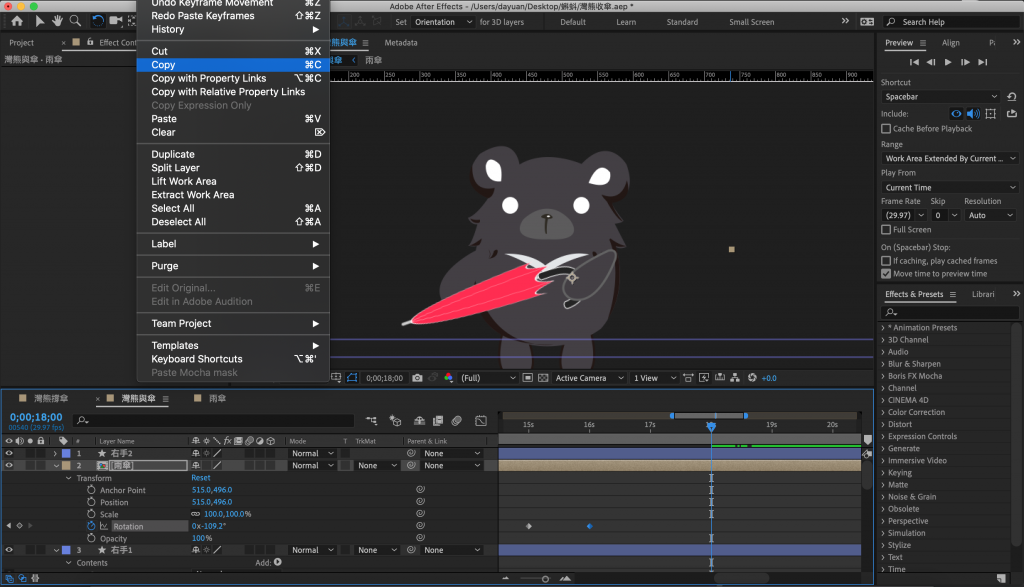1024x587 pixels.
Task: Reset the preview shortcut settings icon
Action: tap(1012, 97)
